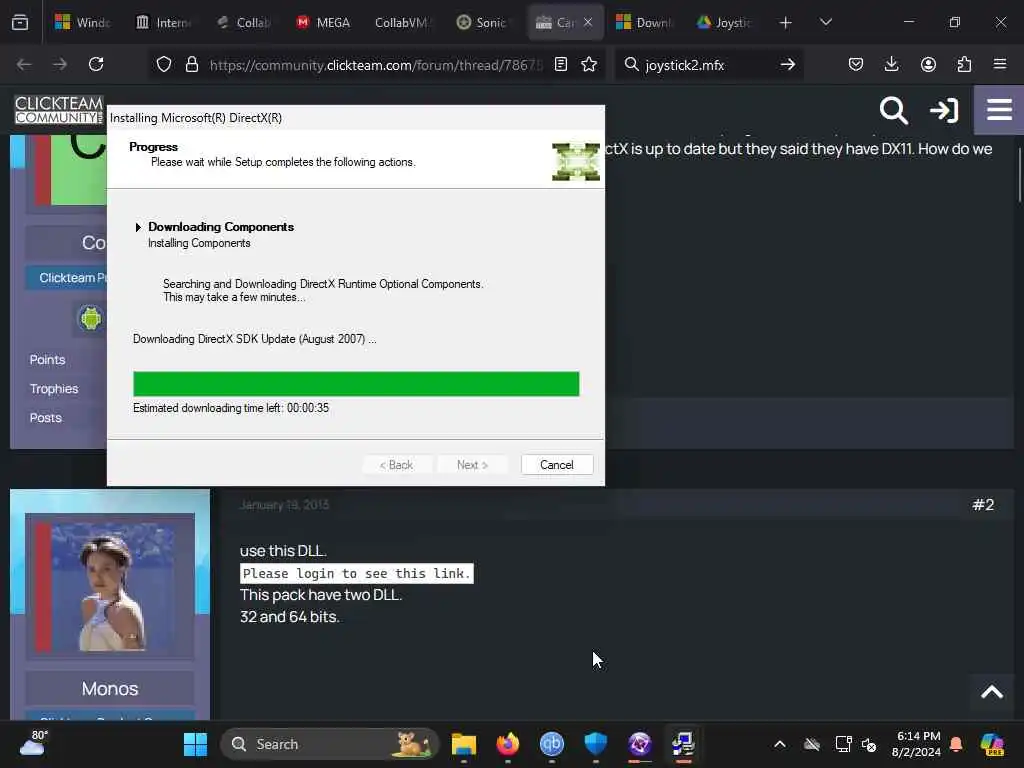Open the forum search magnifier icon
This screenshot has height=768, width=1024.
[x=893, y=110]
